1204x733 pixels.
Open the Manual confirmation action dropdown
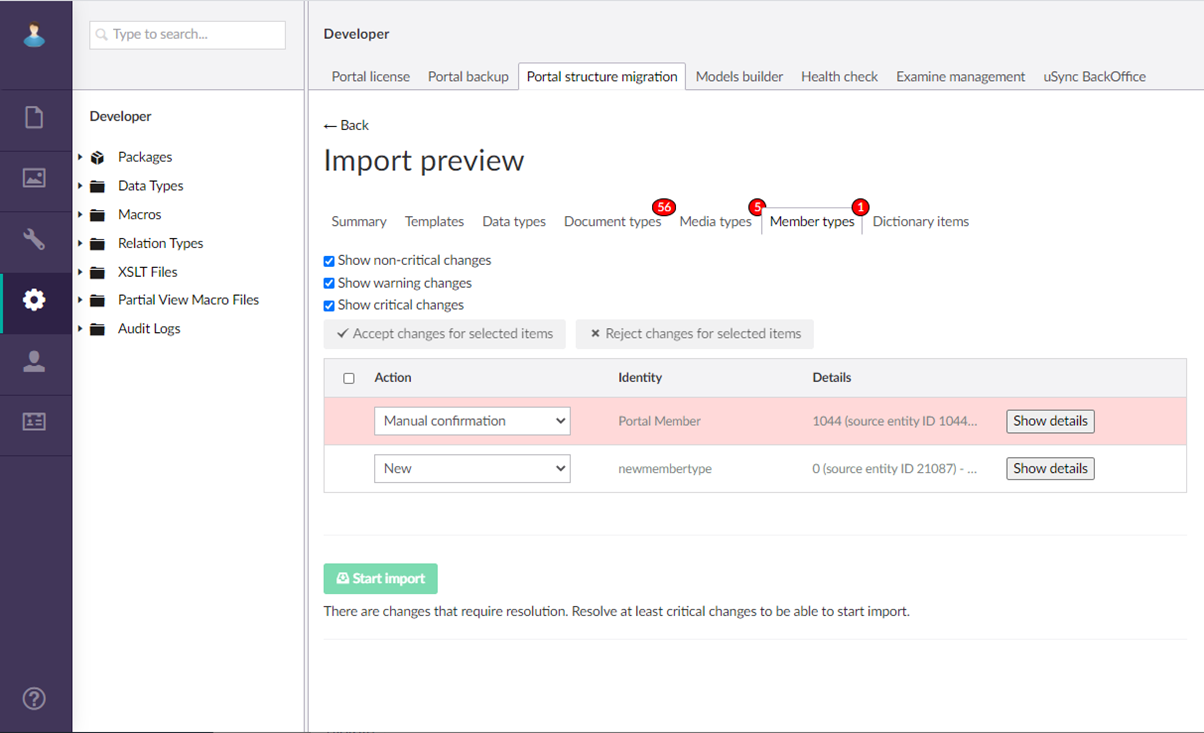pos(472,421)
